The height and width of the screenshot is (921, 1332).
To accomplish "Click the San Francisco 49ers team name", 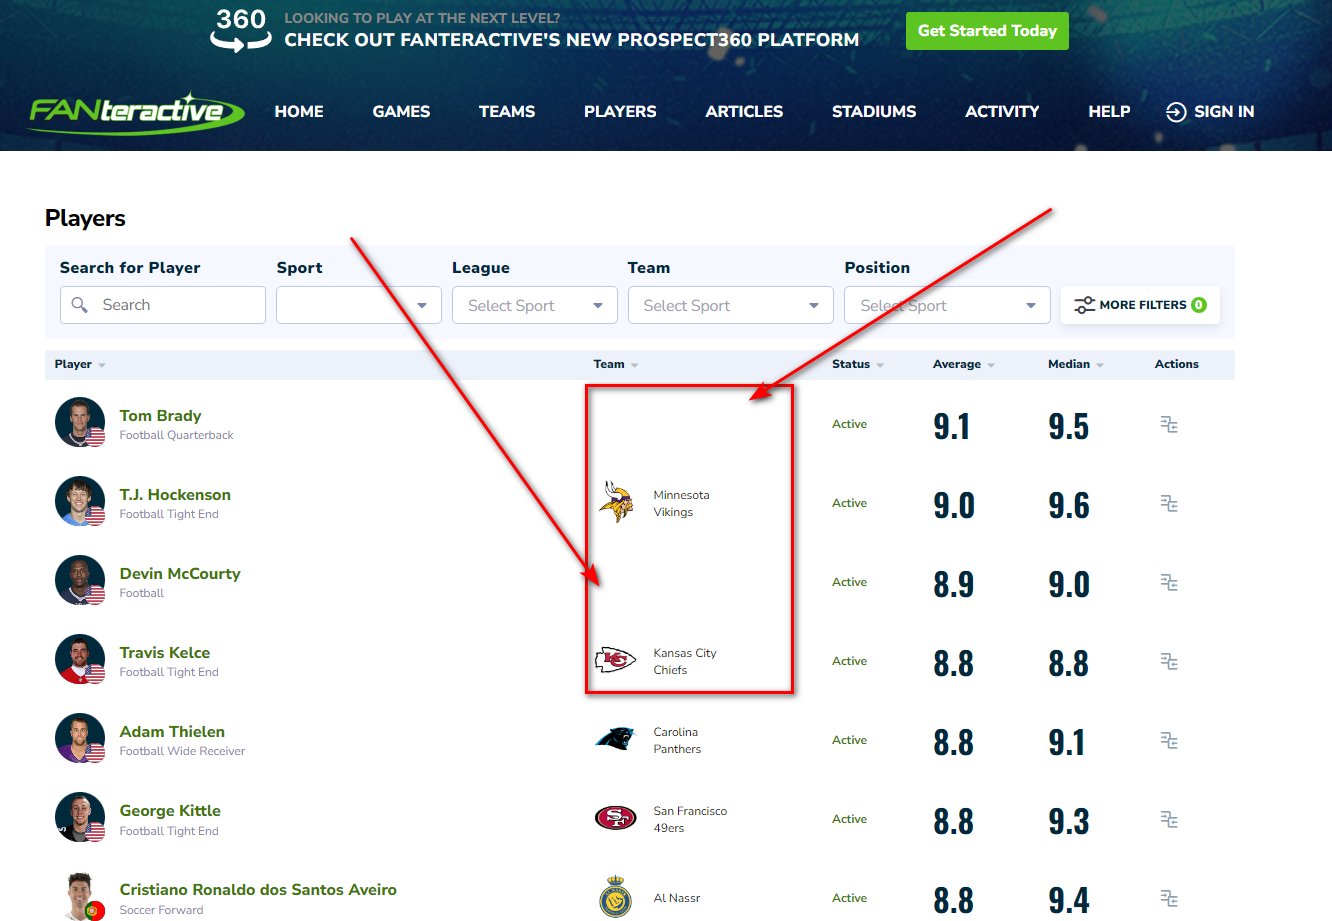I will 690,819.
